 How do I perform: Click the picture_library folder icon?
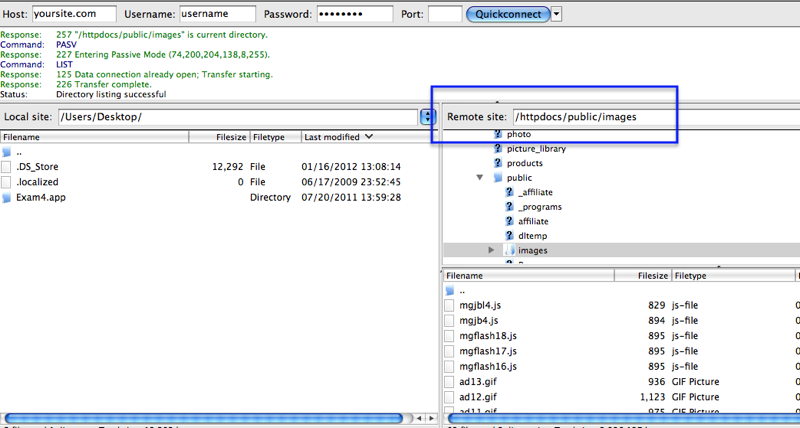(x=498, y=148)
